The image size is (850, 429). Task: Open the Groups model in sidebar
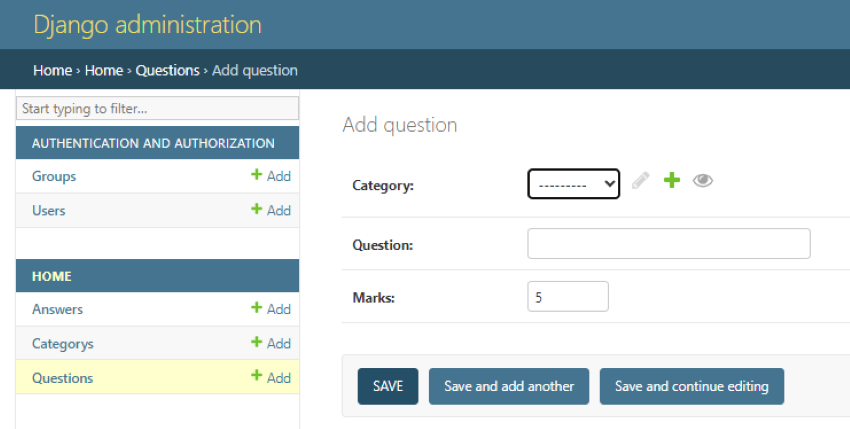54,176
